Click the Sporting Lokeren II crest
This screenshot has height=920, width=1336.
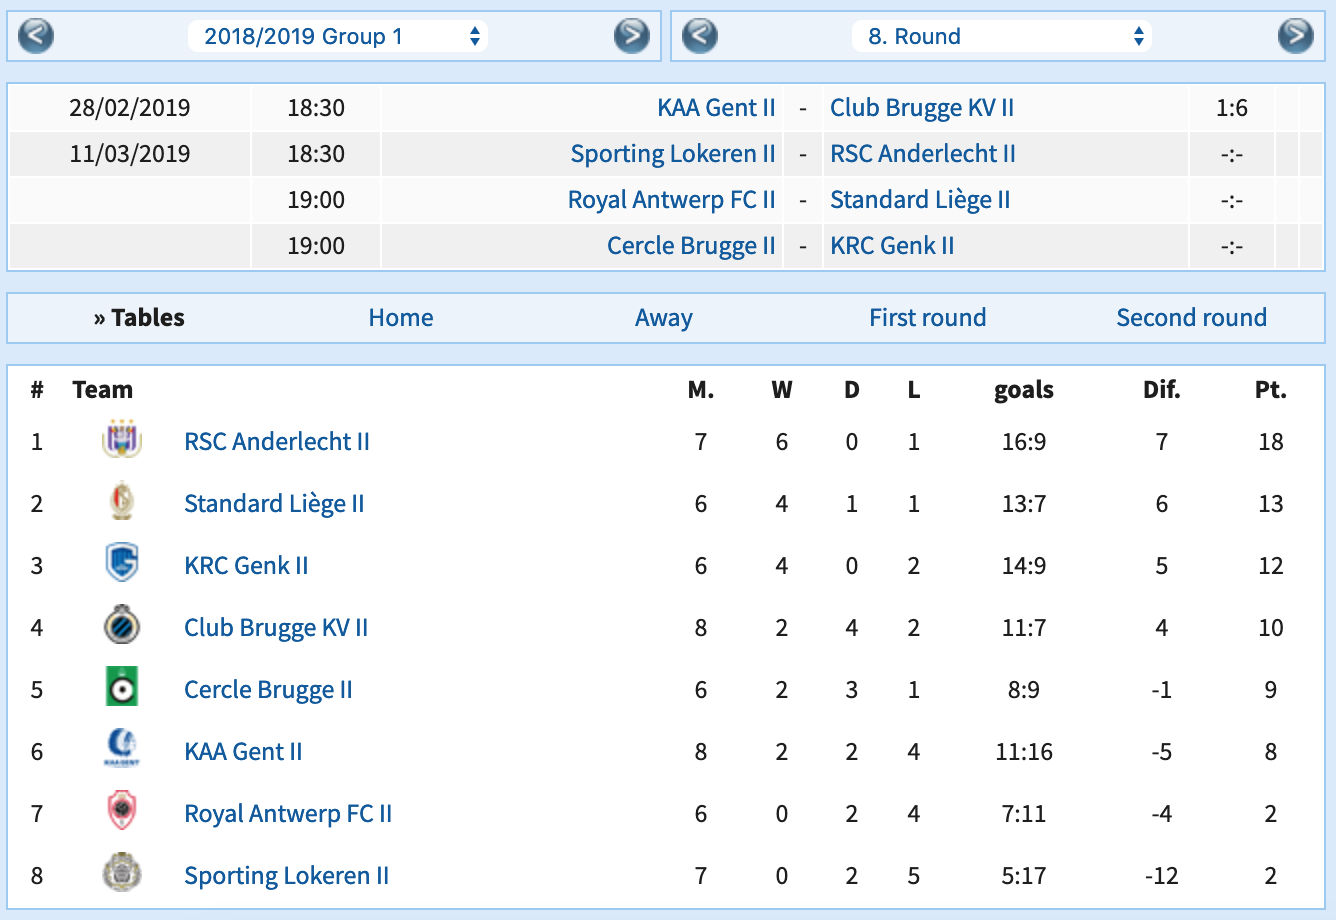coord(122,875)
